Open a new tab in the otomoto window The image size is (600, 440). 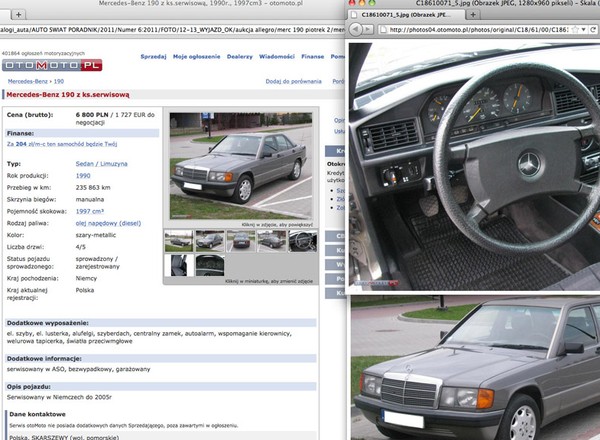point(18,15)
